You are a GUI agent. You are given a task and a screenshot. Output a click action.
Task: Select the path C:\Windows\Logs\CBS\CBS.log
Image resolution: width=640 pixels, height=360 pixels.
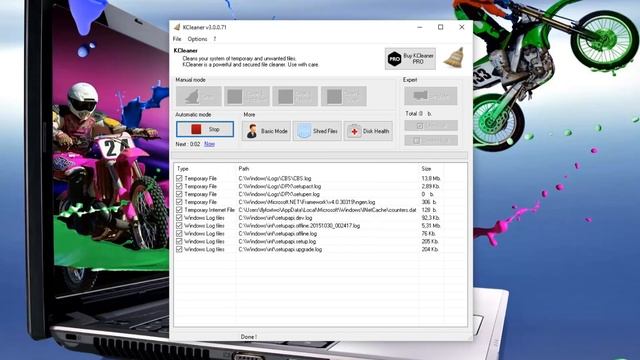[275, 178]
